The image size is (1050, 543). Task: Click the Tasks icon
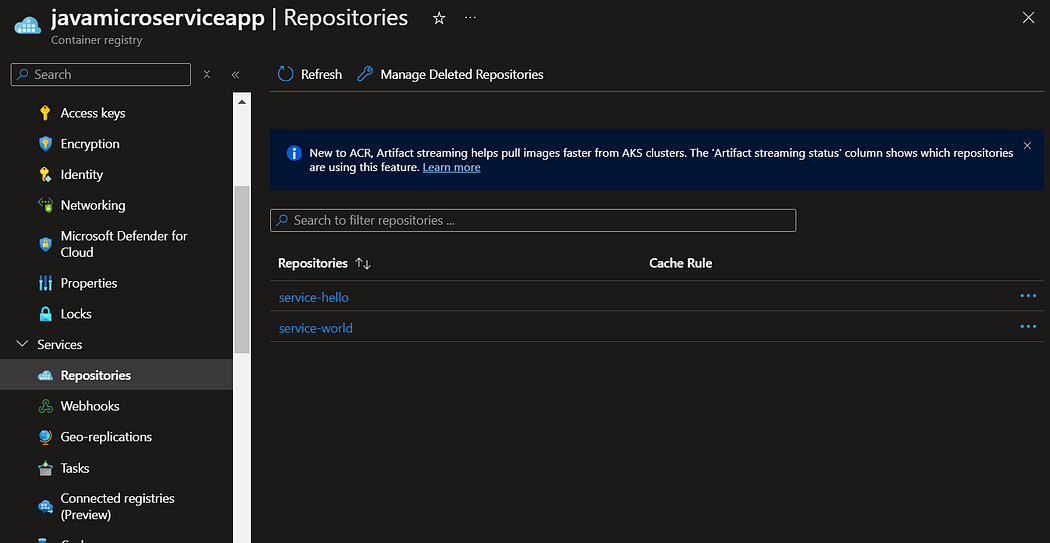pyautogui.click(x=45, y=468)
